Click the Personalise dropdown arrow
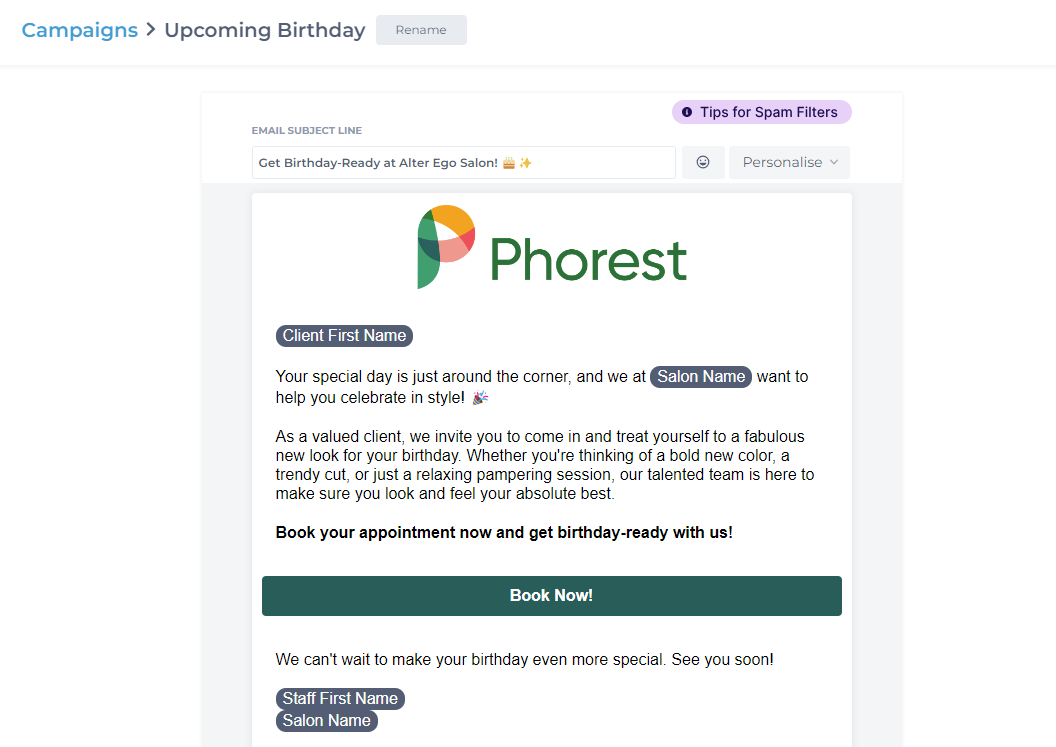 [834, 162]
